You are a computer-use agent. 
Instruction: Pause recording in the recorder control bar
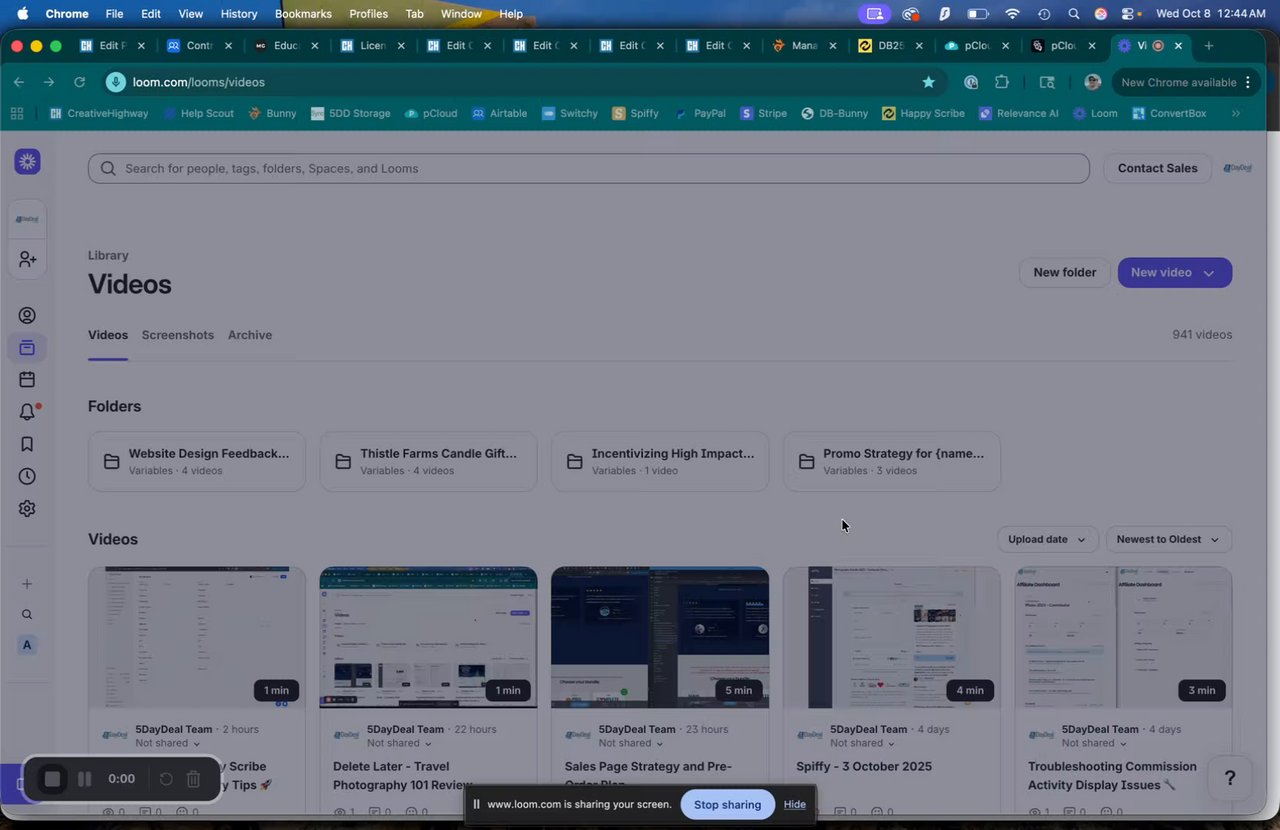point(85,779)
